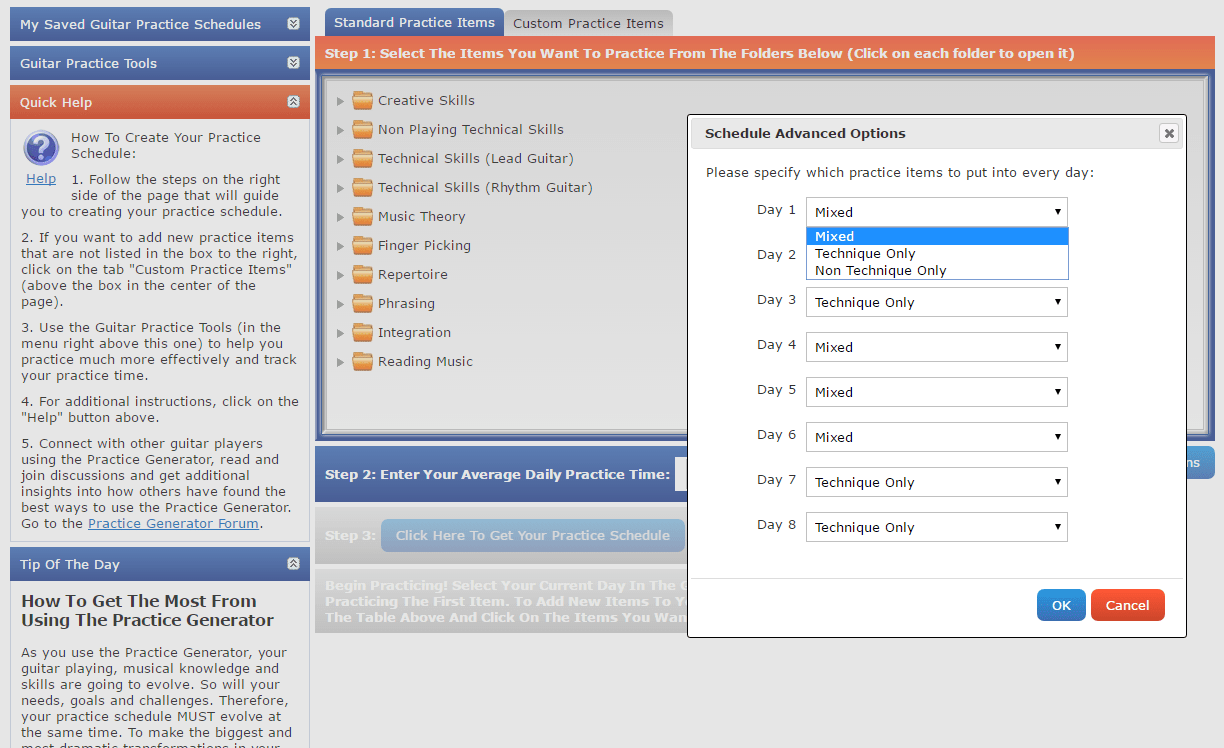Viewport: 1224px width, 748px height.
Task: Click Here To Get Your Practice Schedule
Action: 533,535
